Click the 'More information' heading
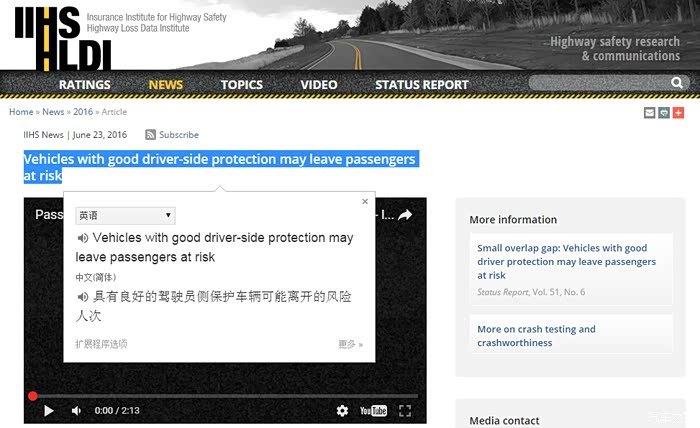 (x=513, y=220)
